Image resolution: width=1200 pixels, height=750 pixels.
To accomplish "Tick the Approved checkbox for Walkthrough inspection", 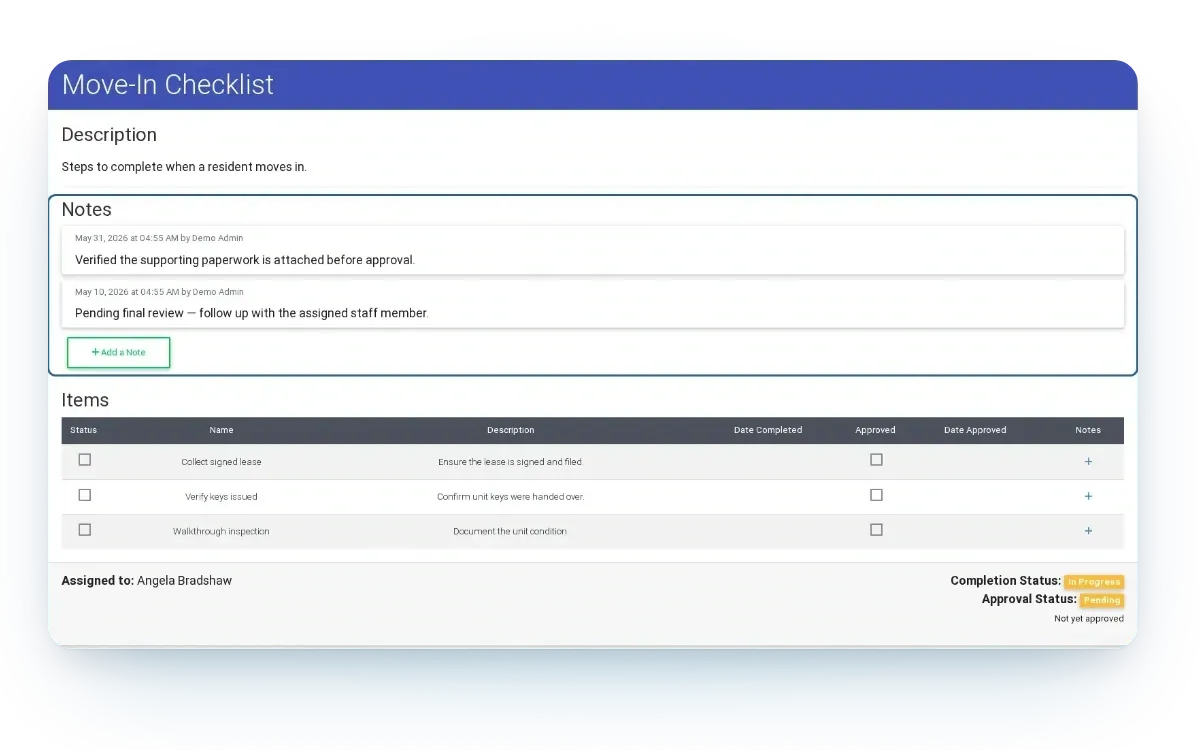I will [876, 530].
